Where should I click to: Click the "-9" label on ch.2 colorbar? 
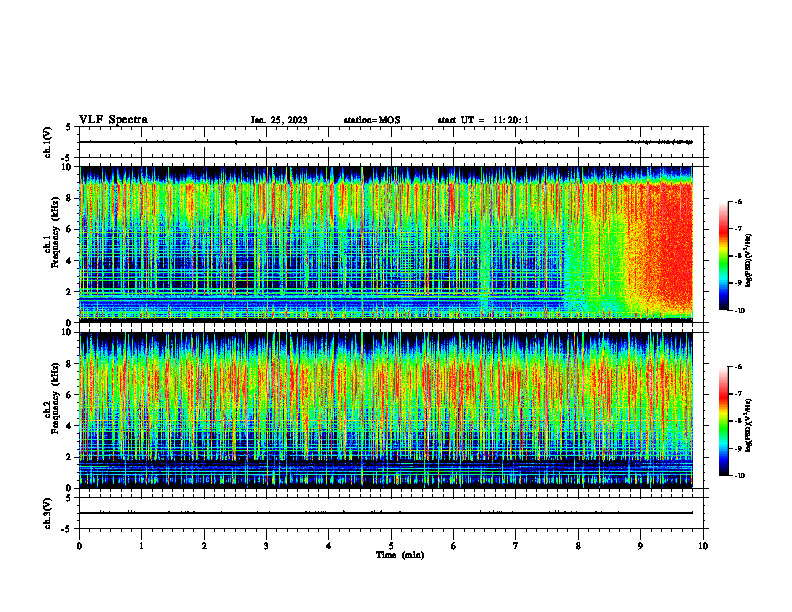tap(738, 448)
